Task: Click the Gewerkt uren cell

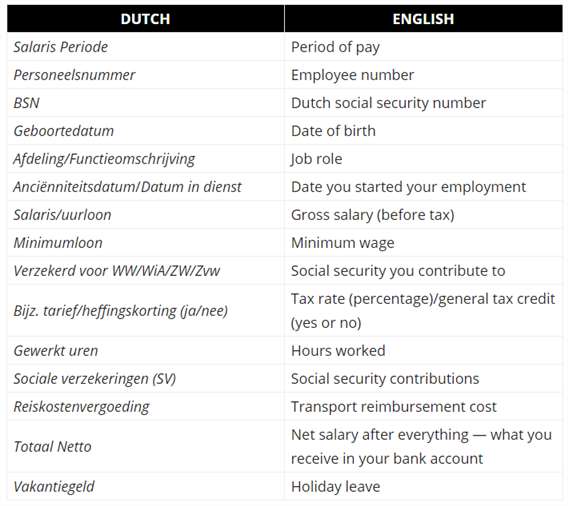Action: (146, 351)
